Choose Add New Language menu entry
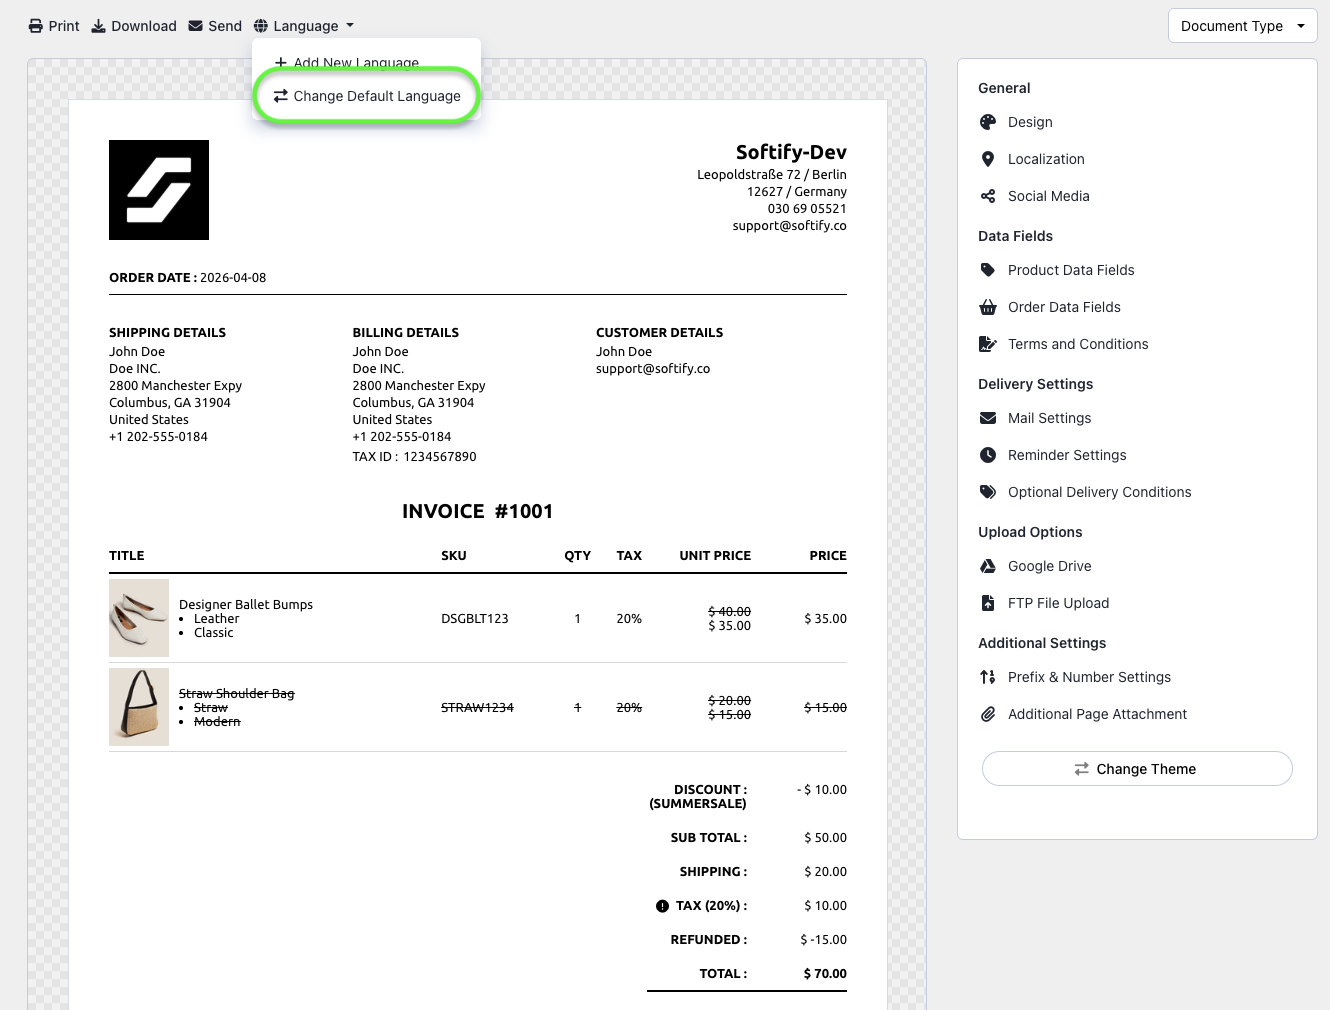 pyautogui.click(x=347, y=62)
